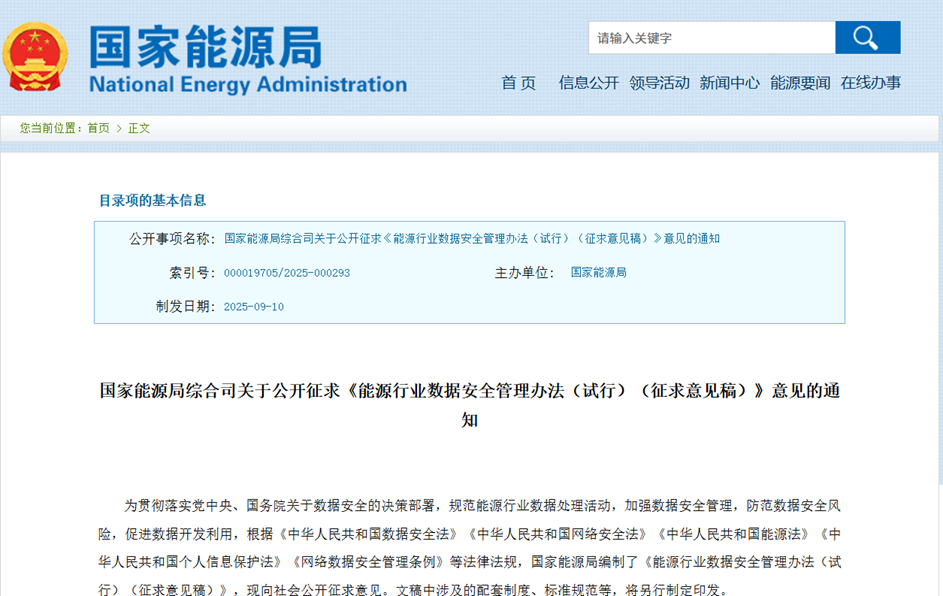Open the 领导活动 navigation item
The height and width of the screenshot is (596, 943).
pyautogui.click(x=659, y=83)
